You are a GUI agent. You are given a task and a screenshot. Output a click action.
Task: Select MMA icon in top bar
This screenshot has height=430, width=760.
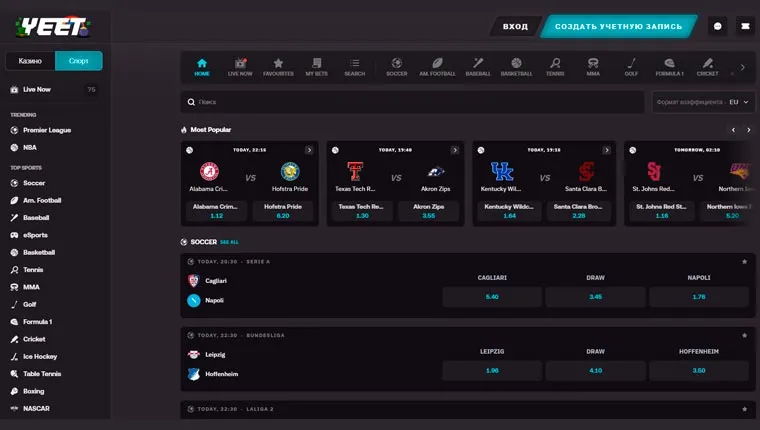[593, 67]
